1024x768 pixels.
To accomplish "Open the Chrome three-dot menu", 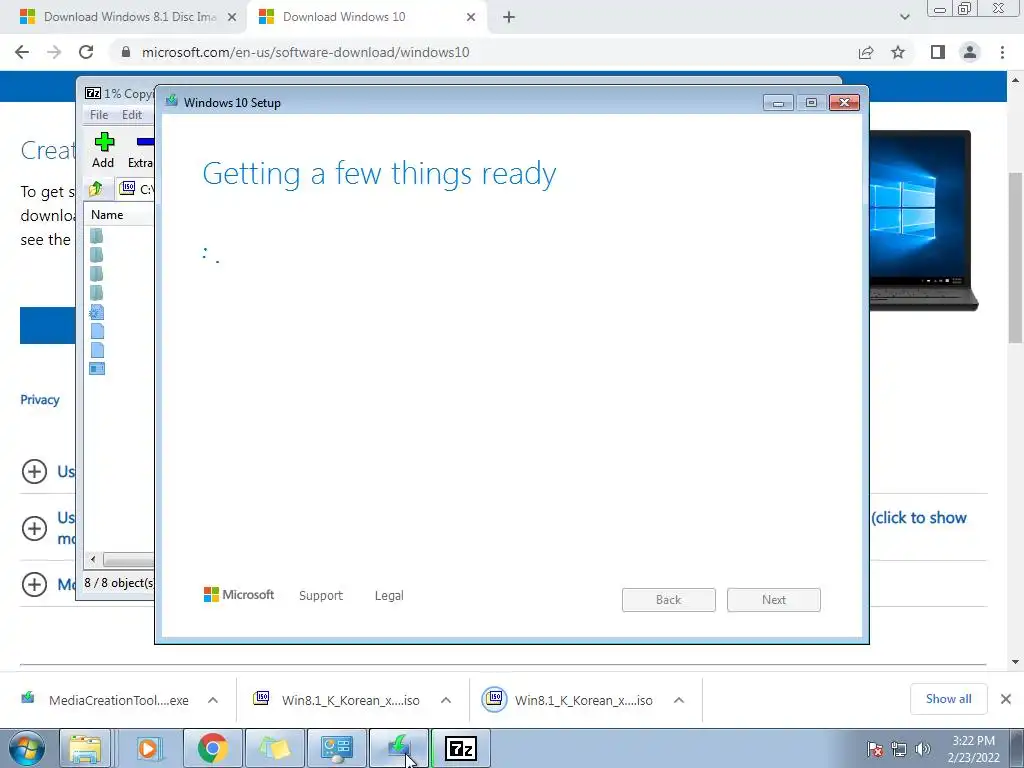I will pyautogui.click(x=1002, y=52).
